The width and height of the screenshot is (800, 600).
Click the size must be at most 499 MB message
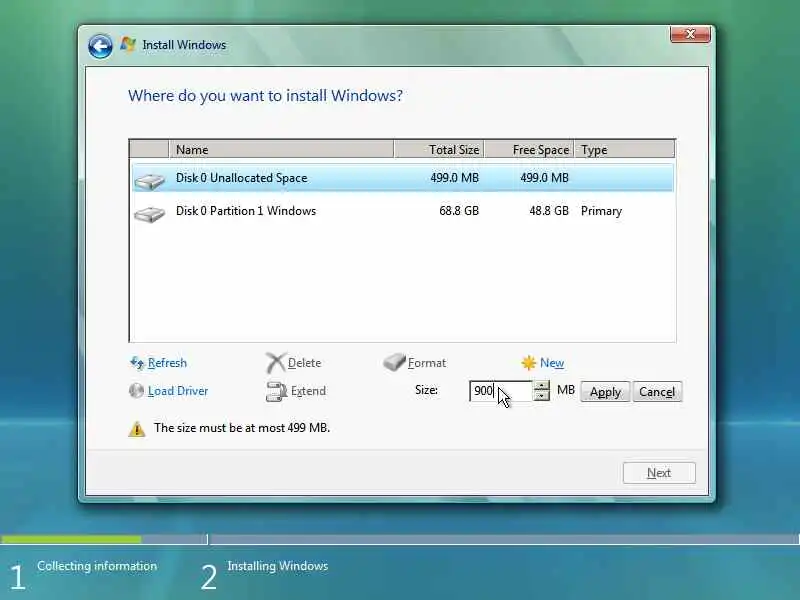(x=242, y=428)
